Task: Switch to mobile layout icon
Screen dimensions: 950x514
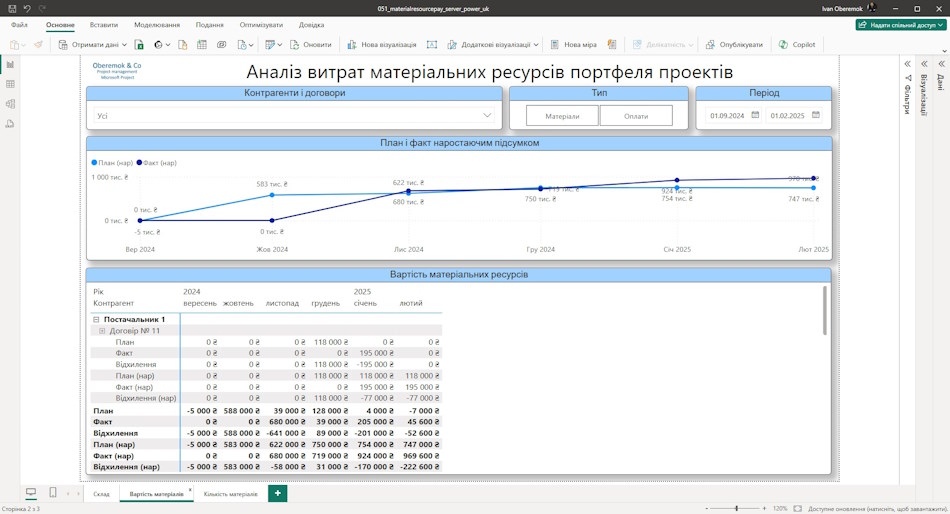Action: (x=53, y=493)
